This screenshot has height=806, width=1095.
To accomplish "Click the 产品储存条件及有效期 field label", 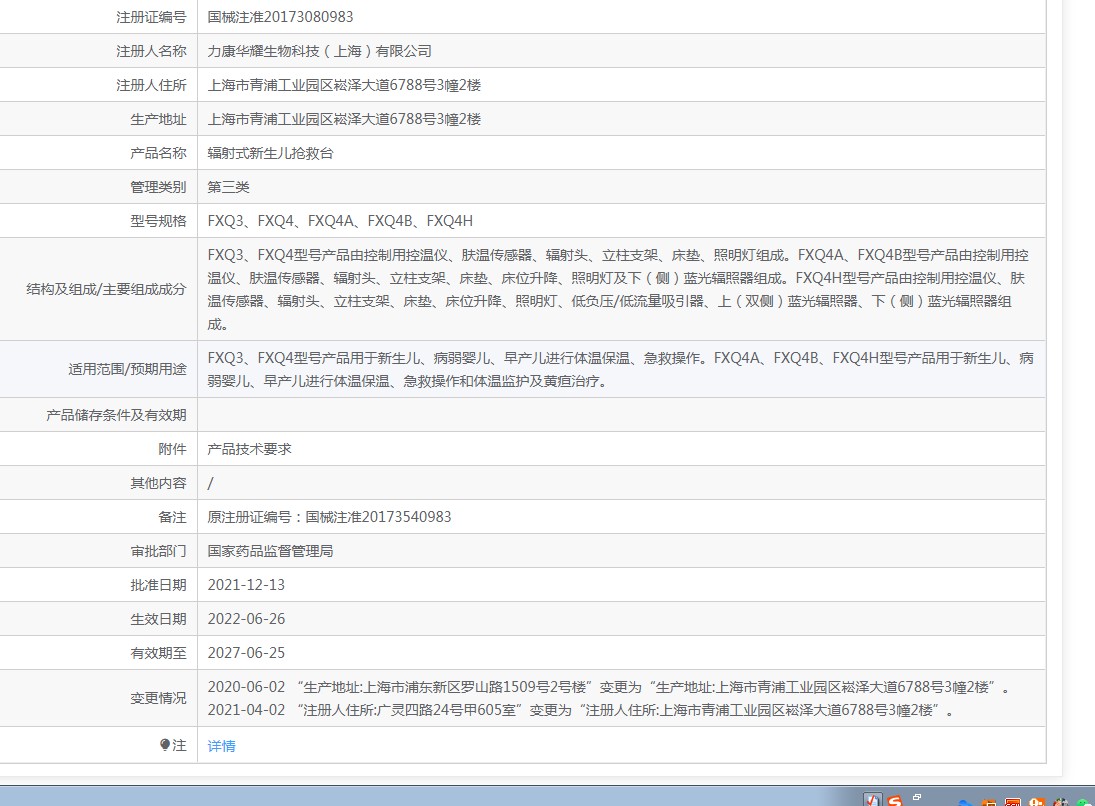I will [x=117, y=415].
